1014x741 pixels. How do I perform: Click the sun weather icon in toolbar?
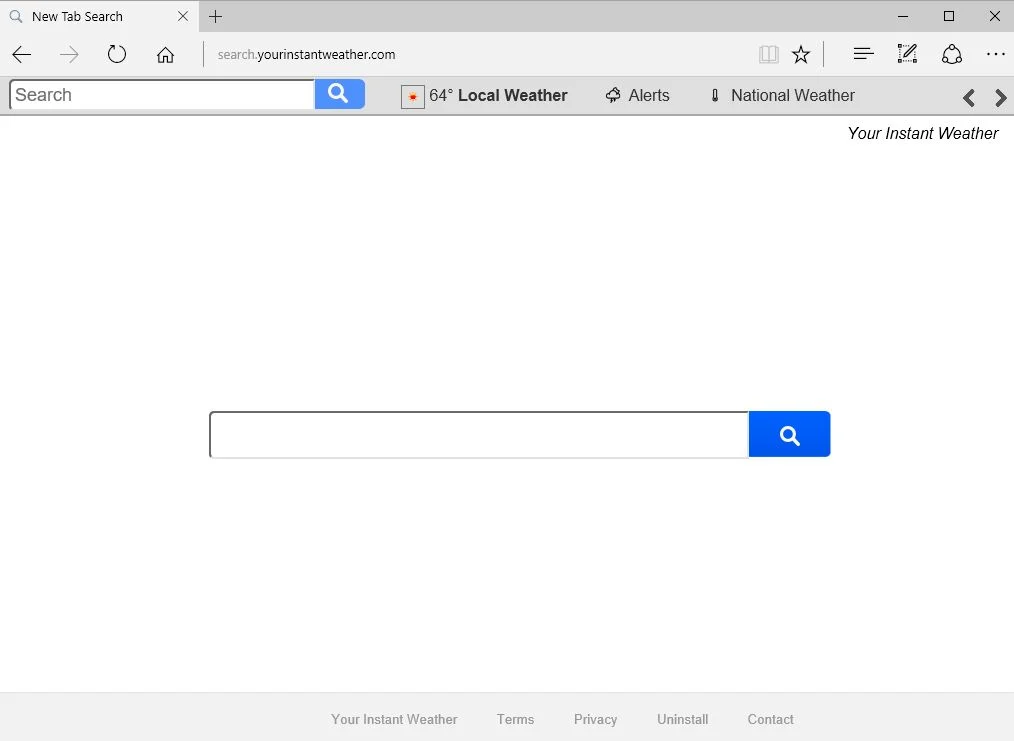click(413, 96)
